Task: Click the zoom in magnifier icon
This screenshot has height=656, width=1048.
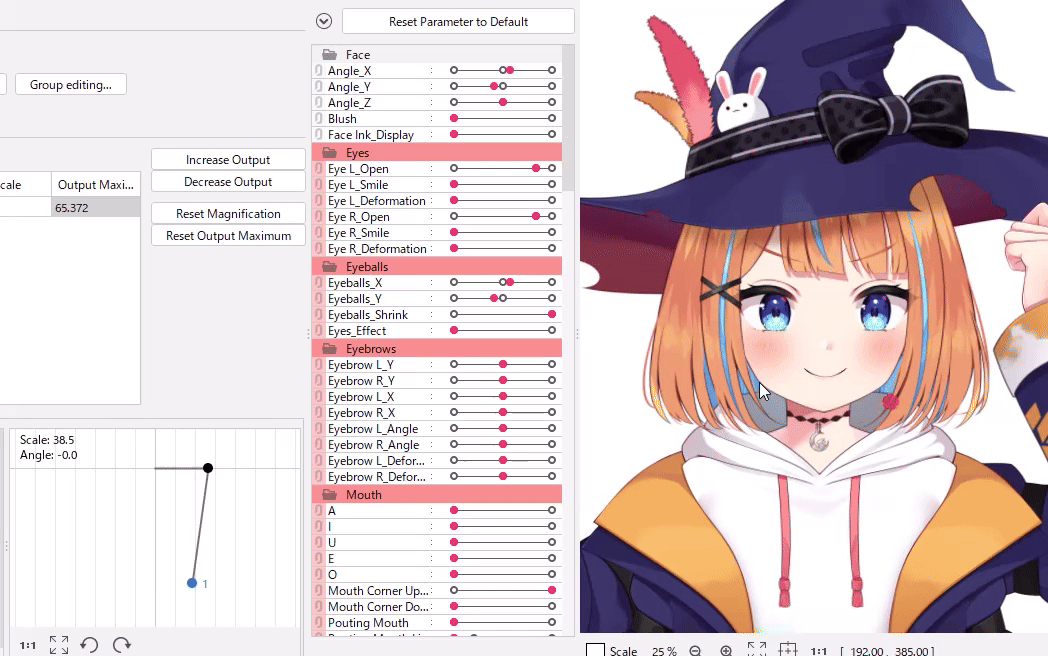Action: (727, 651)
